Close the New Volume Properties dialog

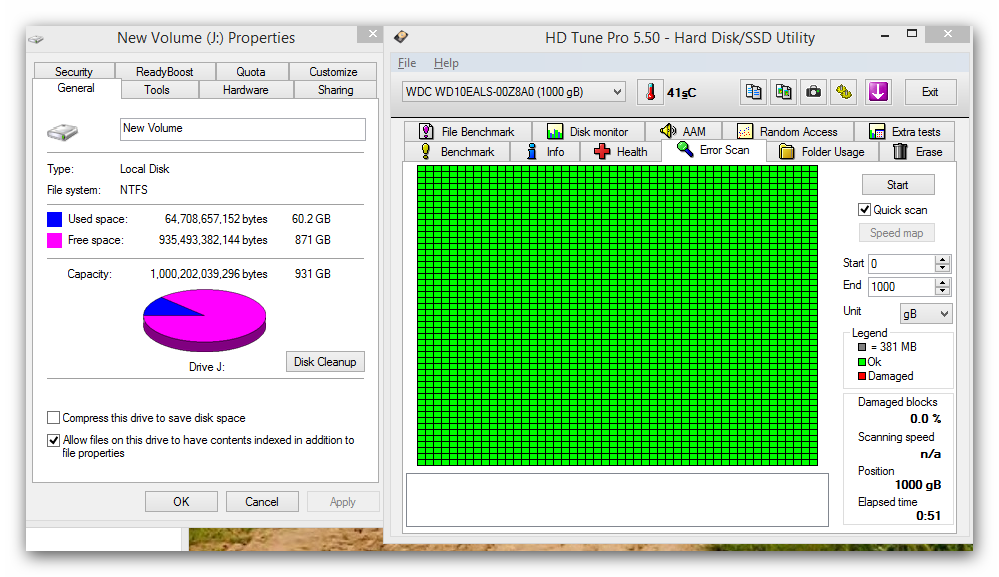click(x=373, y=34)
